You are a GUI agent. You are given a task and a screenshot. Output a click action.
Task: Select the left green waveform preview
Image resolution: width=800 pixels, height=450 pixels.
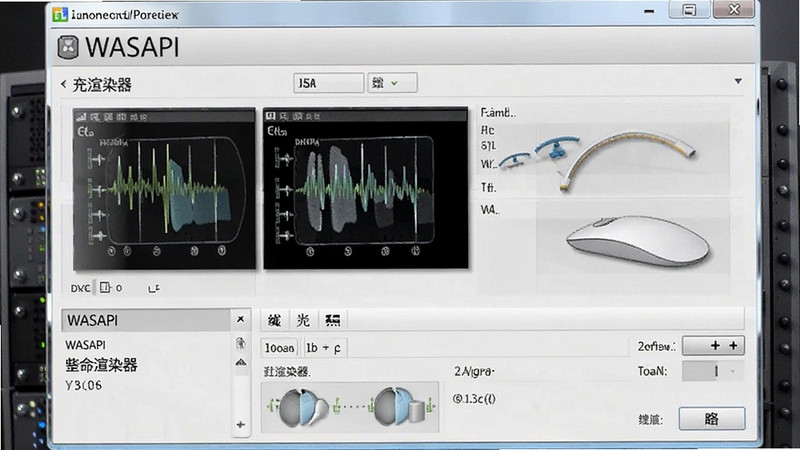tap(164, 189)
